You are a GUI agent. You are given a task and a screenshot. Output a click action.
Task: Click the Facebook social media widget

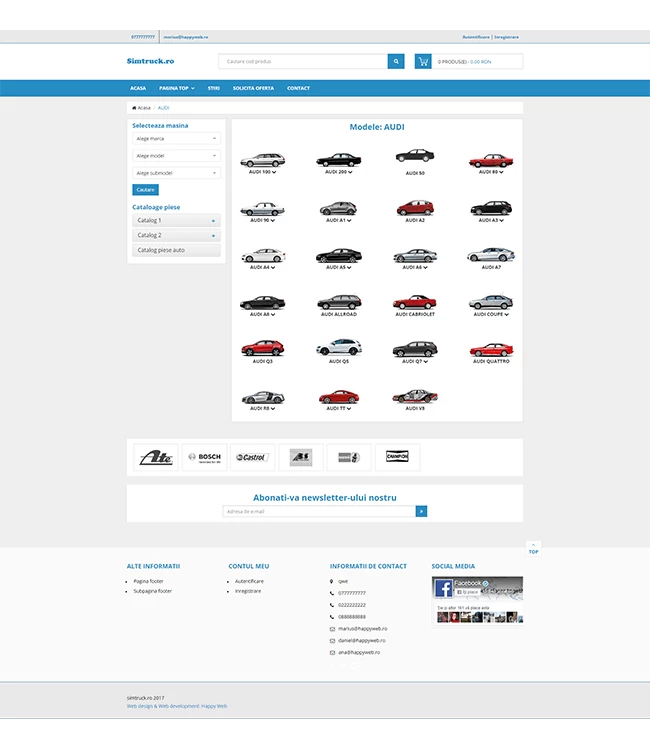click(477, 601)
